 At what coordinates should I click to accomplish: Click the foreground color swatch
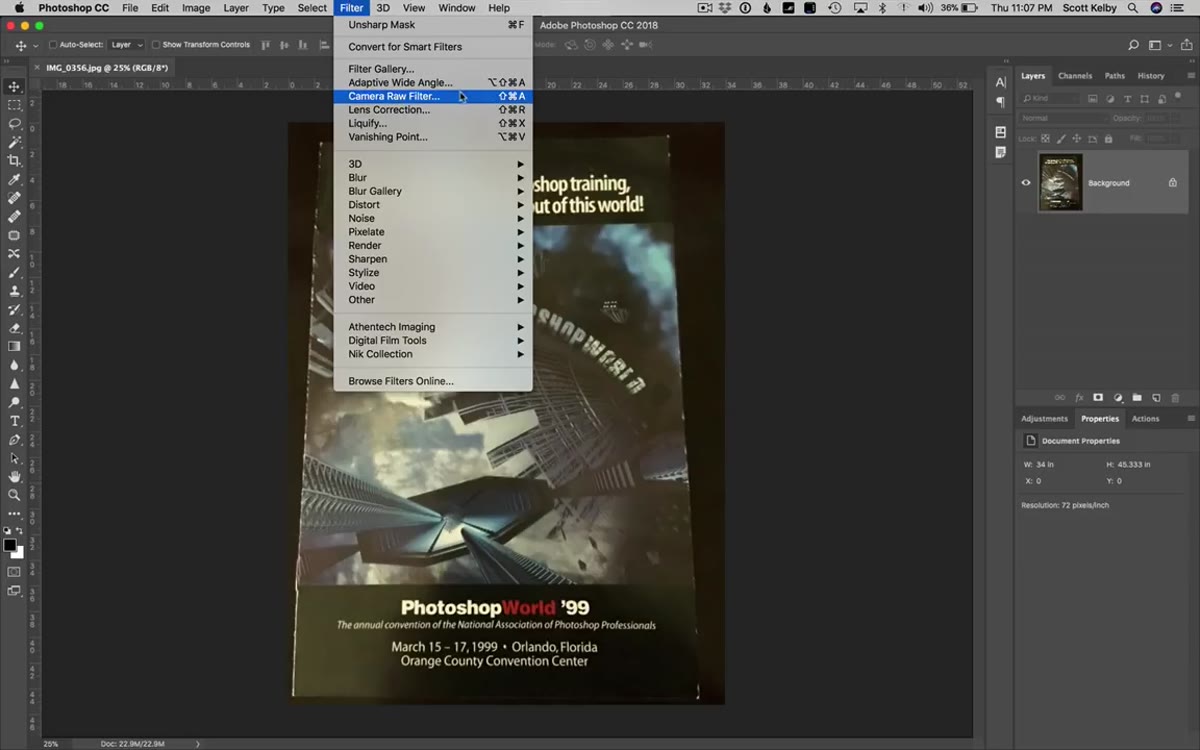click(10, 545)
